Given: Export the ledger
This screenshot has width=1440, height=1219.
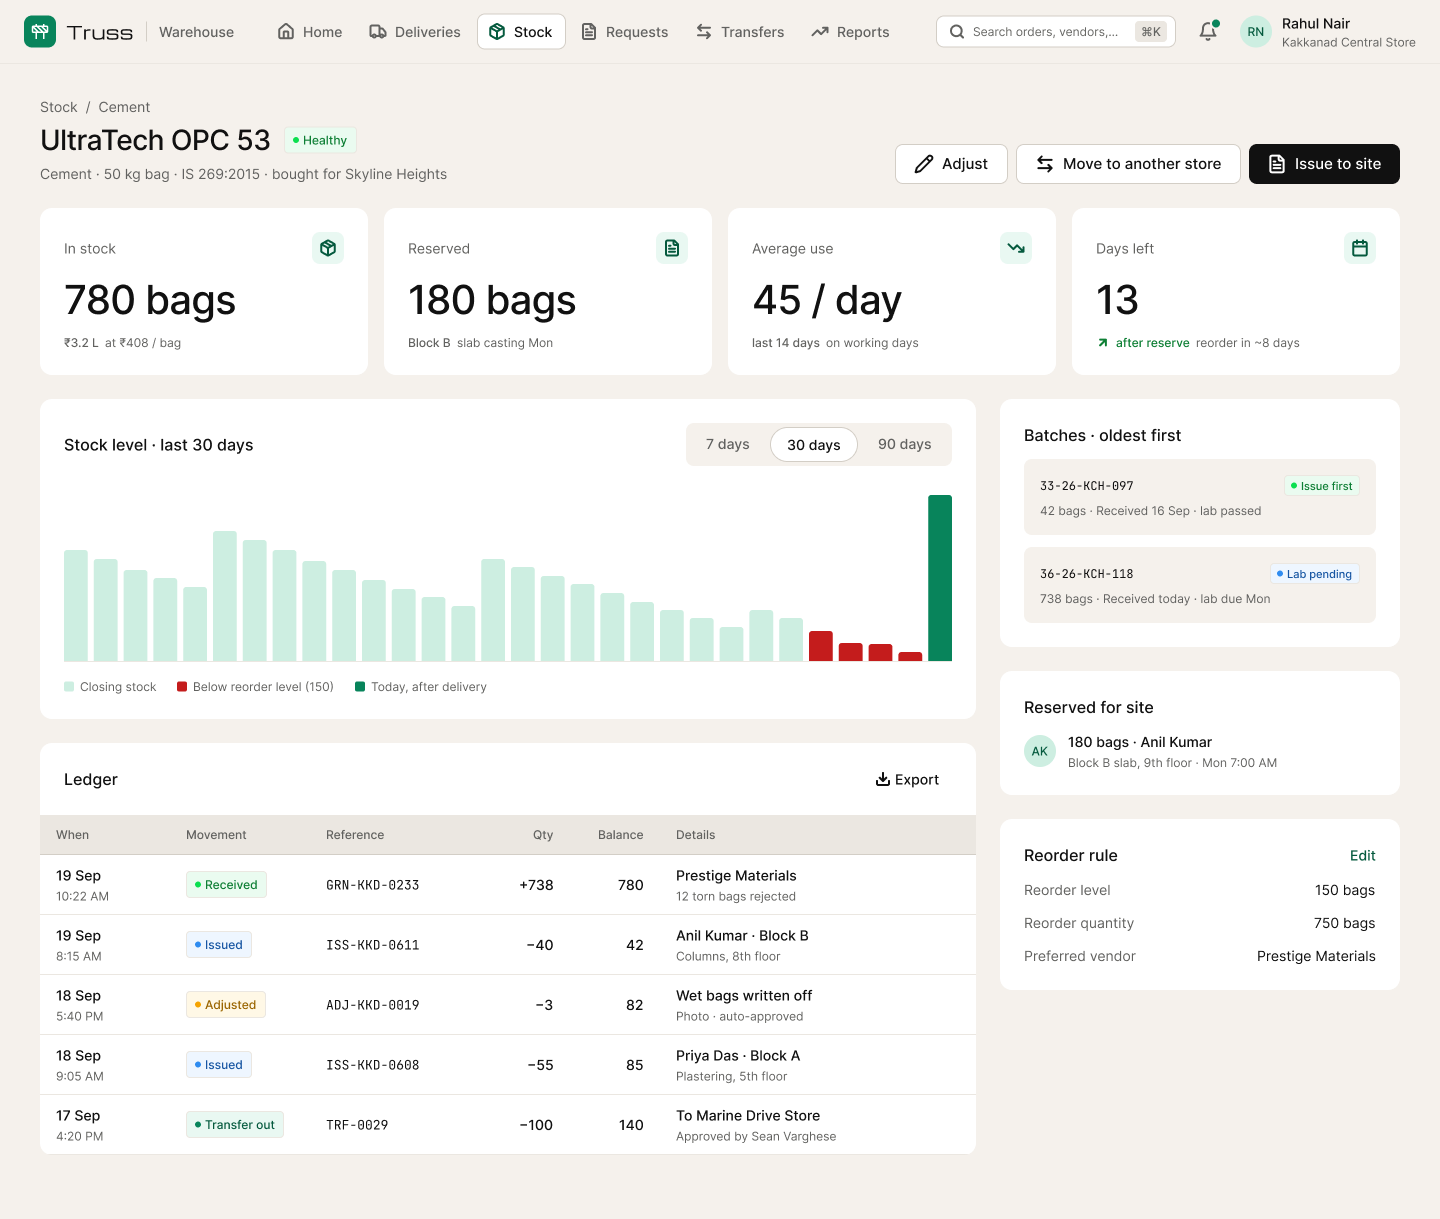Looking at the screenshot, I should tap(907, 780).
